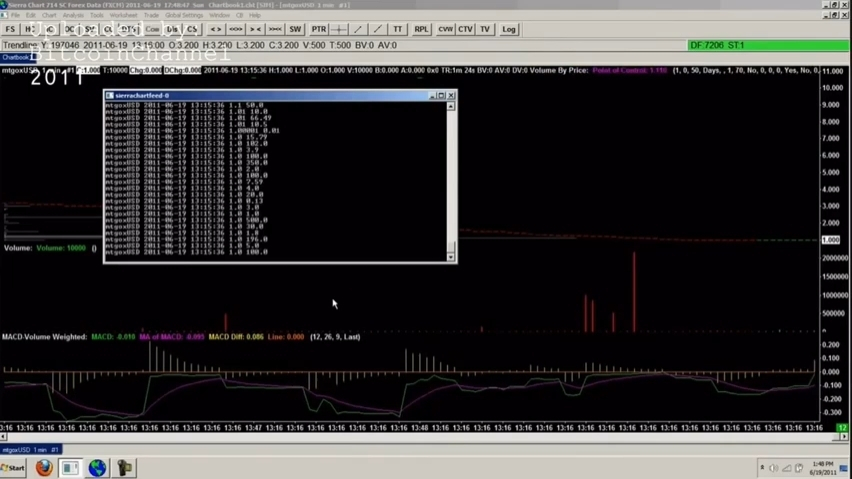Click the green DF:7206 ST:1 status box

click(768, 45)
